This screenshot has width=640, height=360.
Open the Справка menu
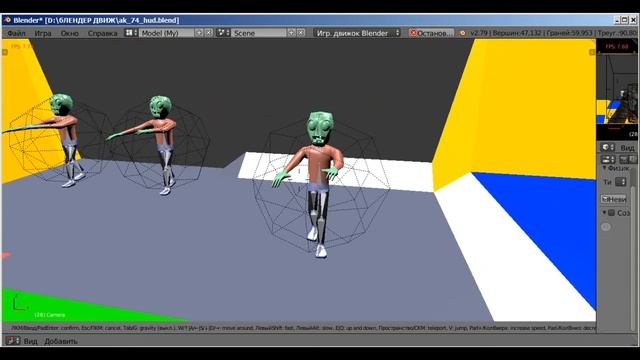click(102, 33)
